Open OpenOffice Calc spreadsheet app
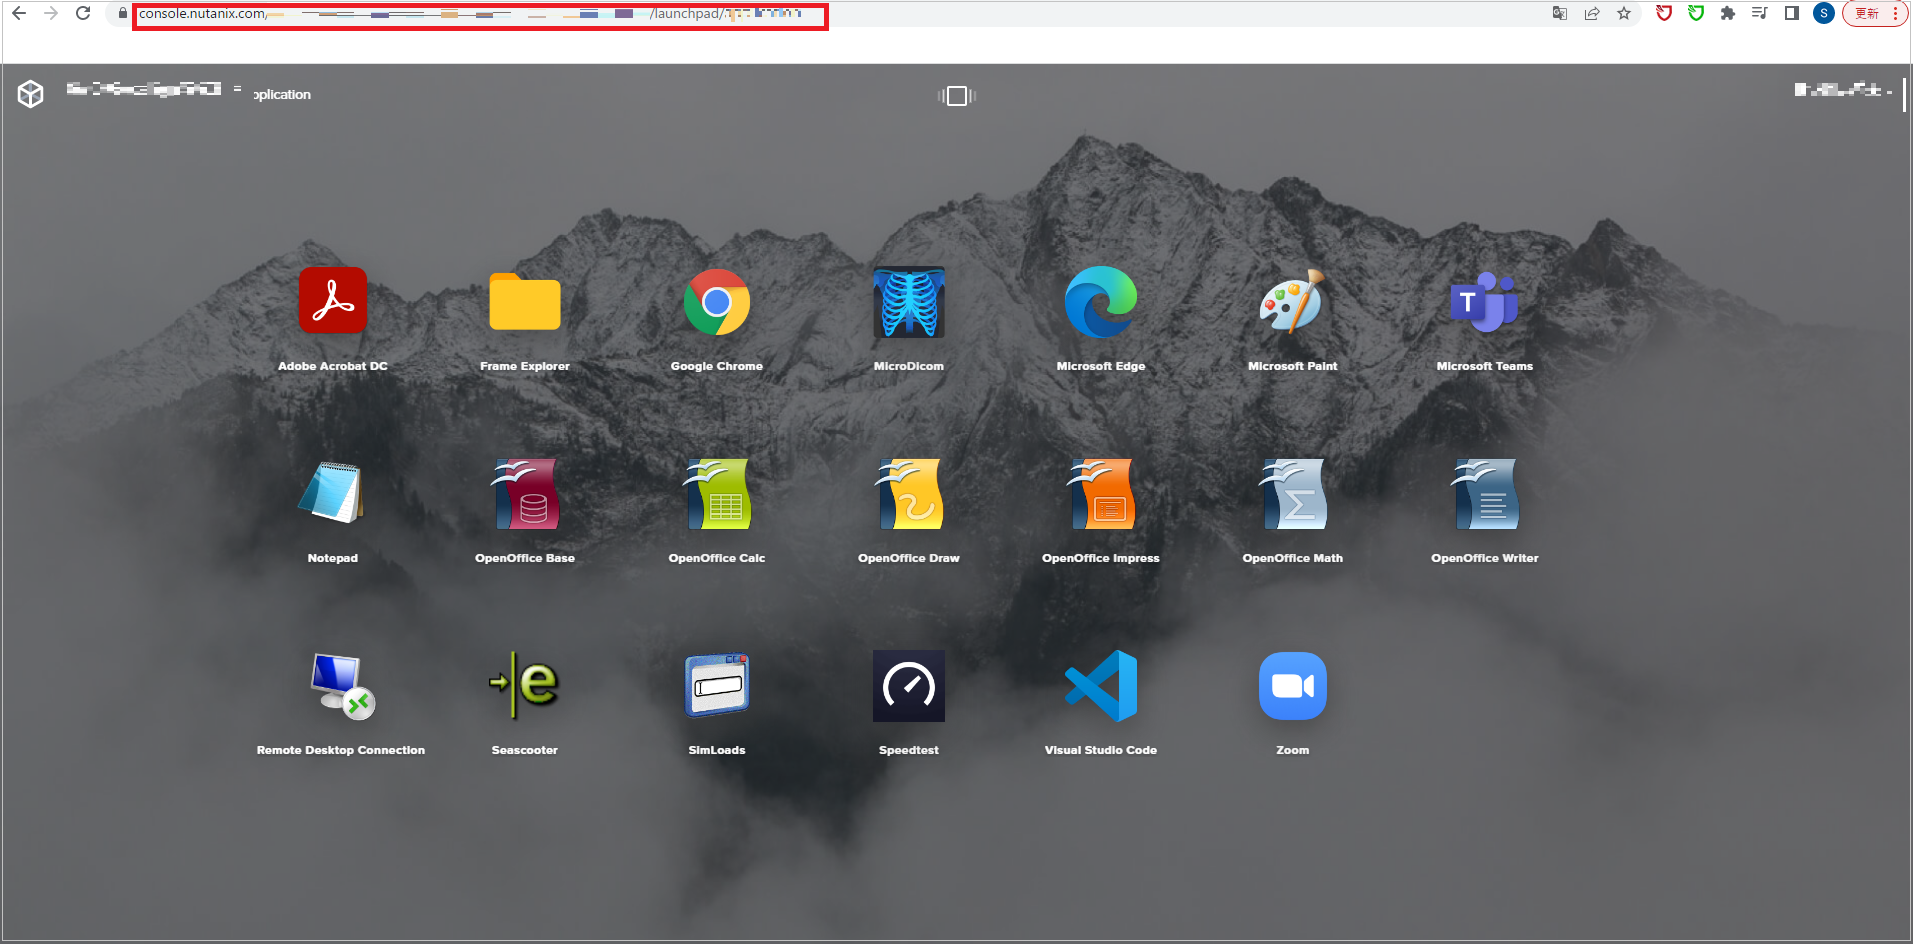1913x944 pixels. [717, 493]
